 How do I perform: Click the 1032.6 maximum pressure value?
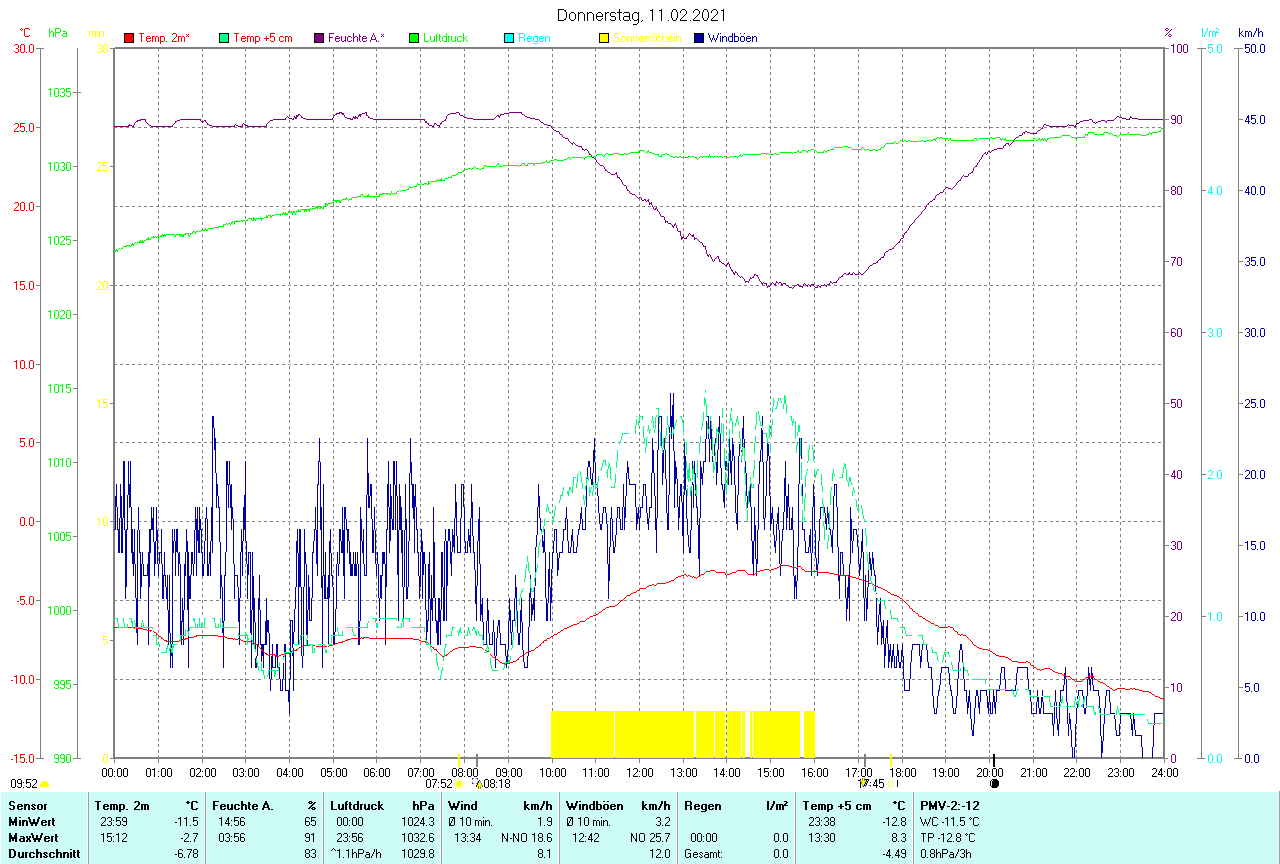pyautogui.click(x=417, y=837)
